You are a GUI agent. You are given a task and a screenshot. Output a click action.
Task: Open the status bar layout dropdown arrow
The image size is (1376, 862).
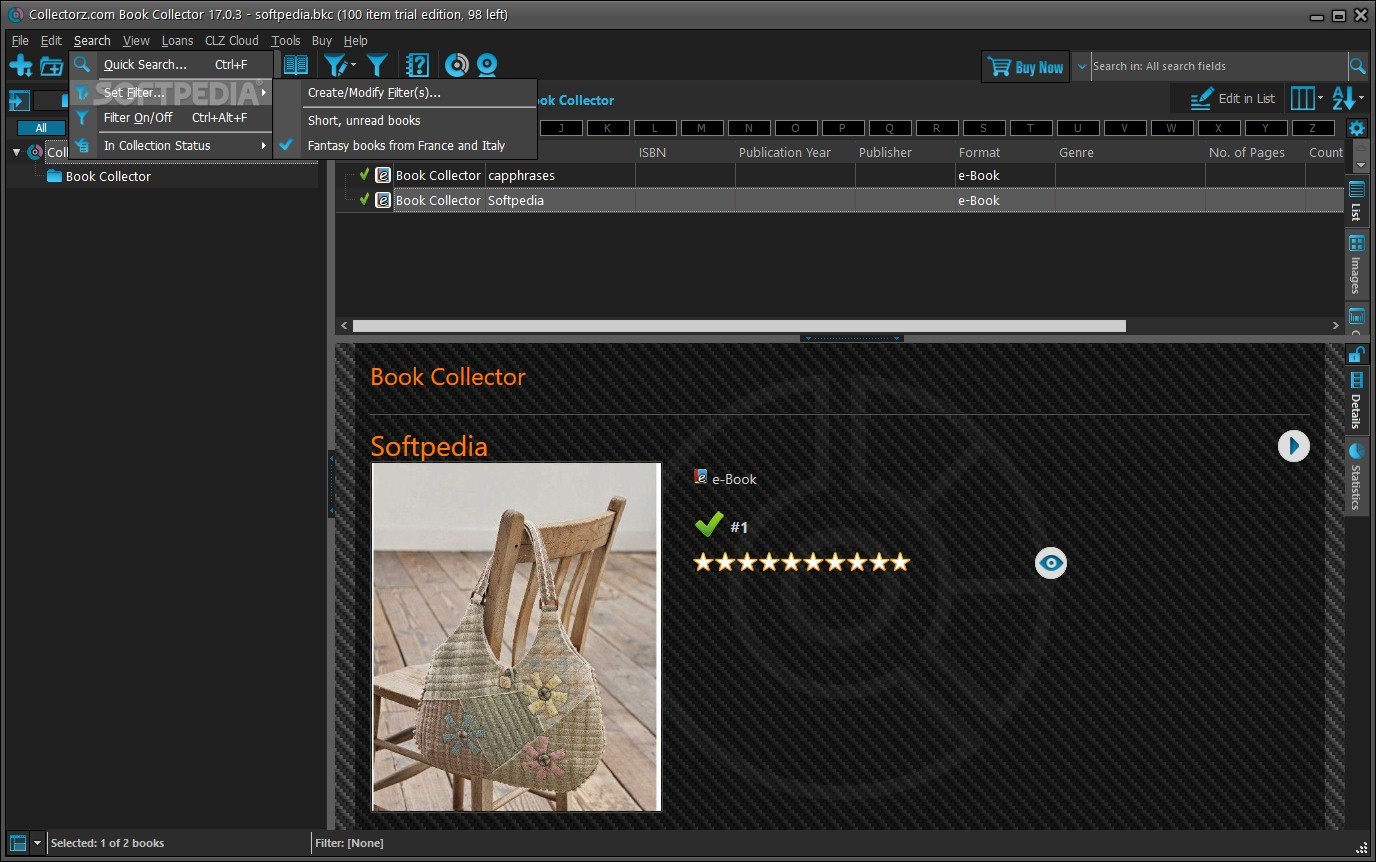(x=37, y=843)
